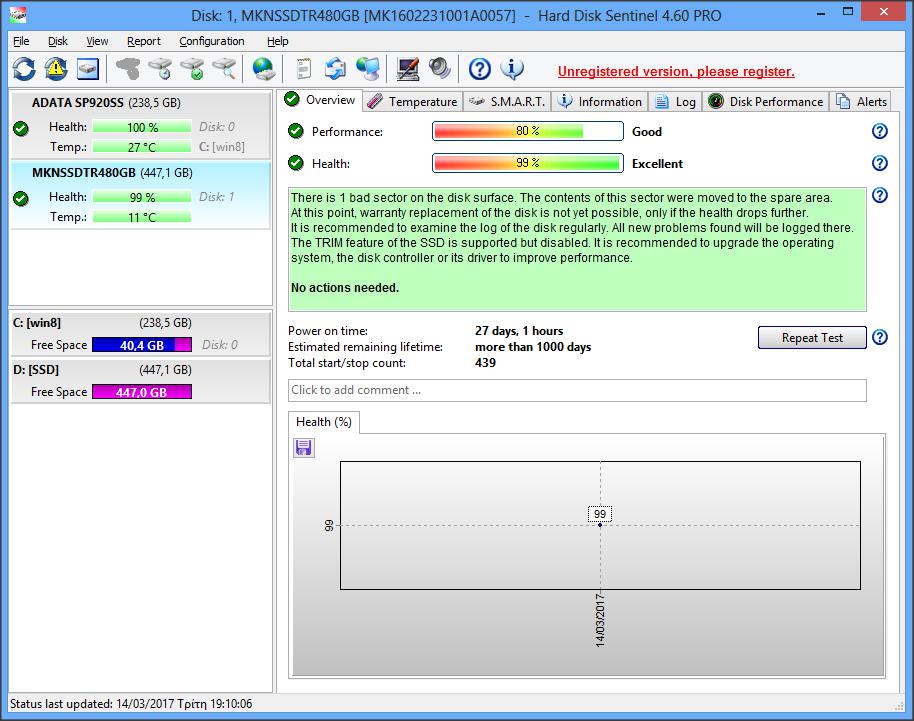The width and height of the screenshot is (914, 721).
Task: Open the Disk menu
Action: [x=58, y=41]
